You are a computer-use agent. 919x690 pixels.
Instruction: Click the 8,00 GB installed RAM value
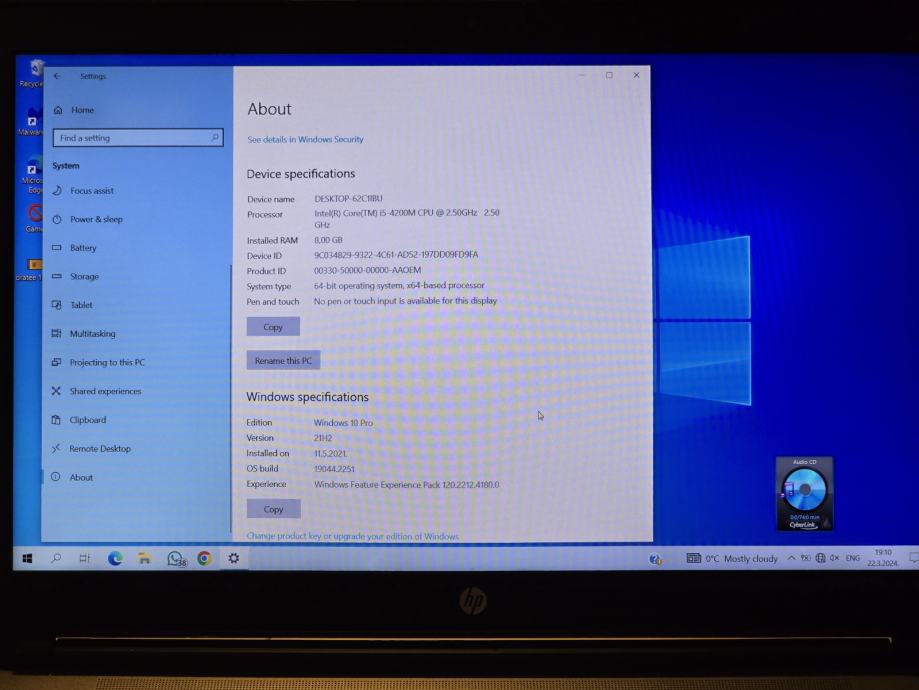click(328, 240)
